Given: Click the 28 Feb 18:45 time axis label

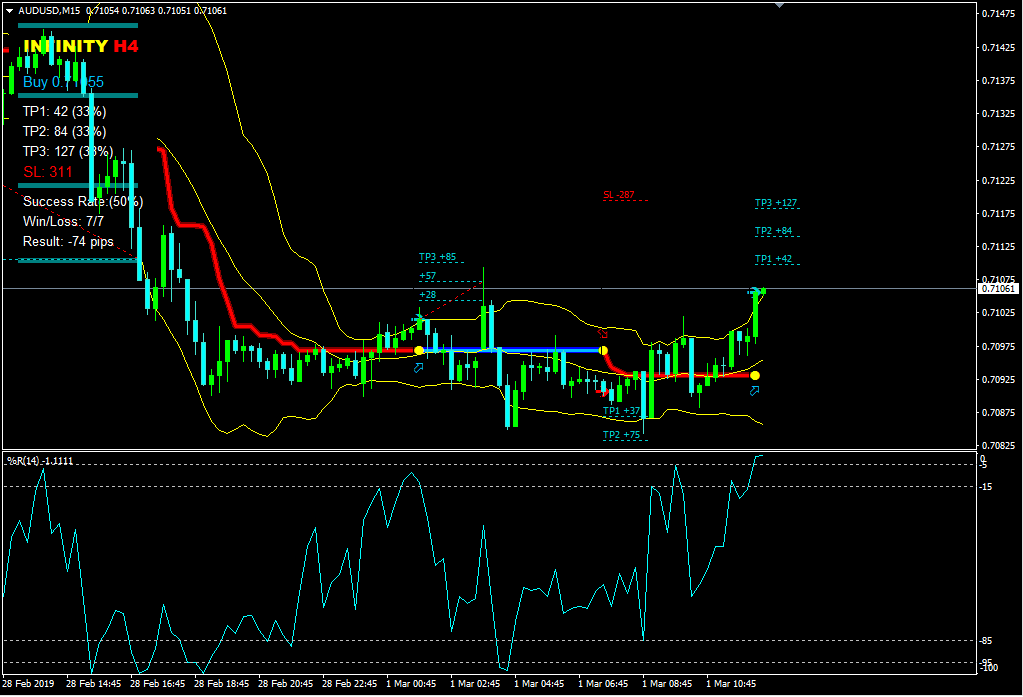Looking at the screenshot, I should pyautogui.click(x=221, y=684).
